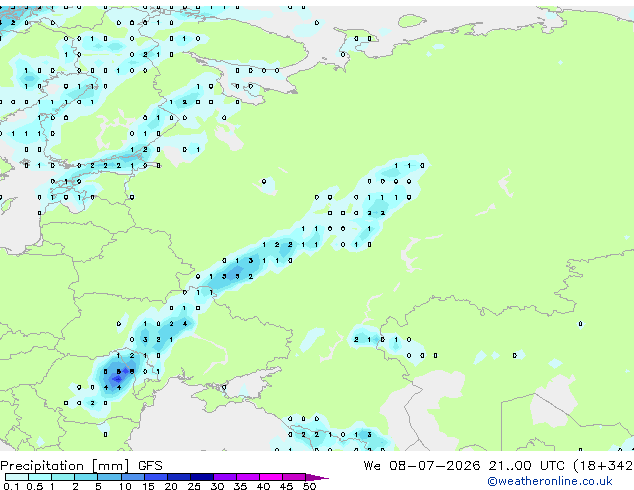Screen dimensions: 634x490
Task: Click the forecast date "We 08-07-2026 21..00 UTC" text
Action: coord(464,466)
